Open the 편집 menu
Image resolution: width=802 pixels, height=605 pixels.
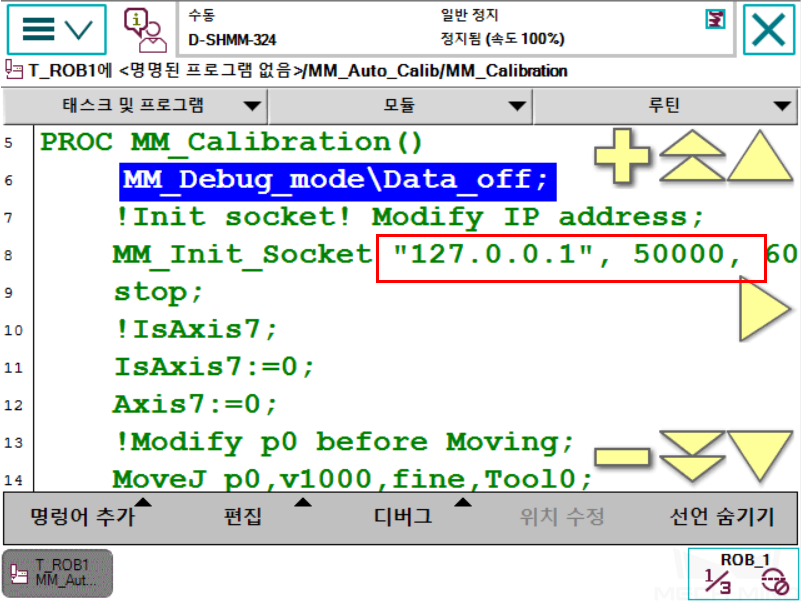[x=243, y=517]
